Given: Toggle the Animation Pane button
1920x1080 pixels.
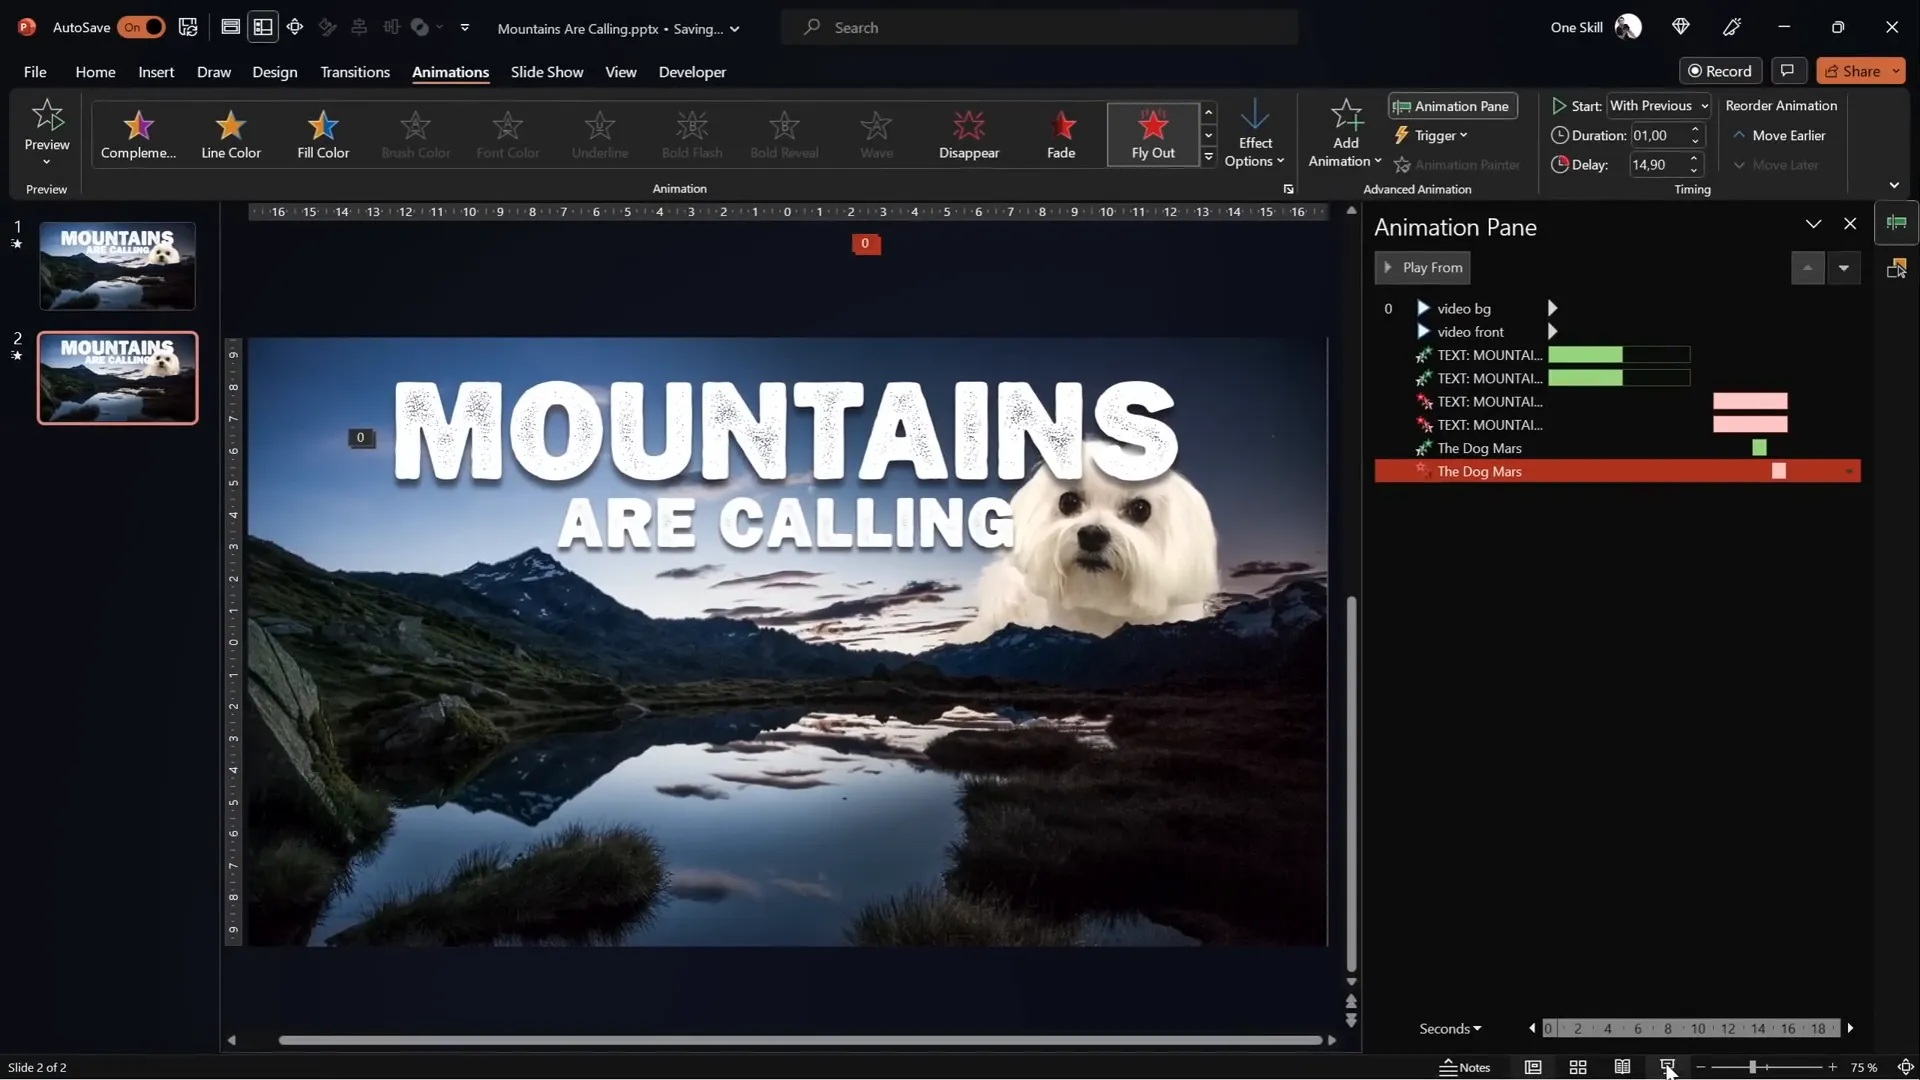Looking at the screenshot, I should (x=1452, y=106).
